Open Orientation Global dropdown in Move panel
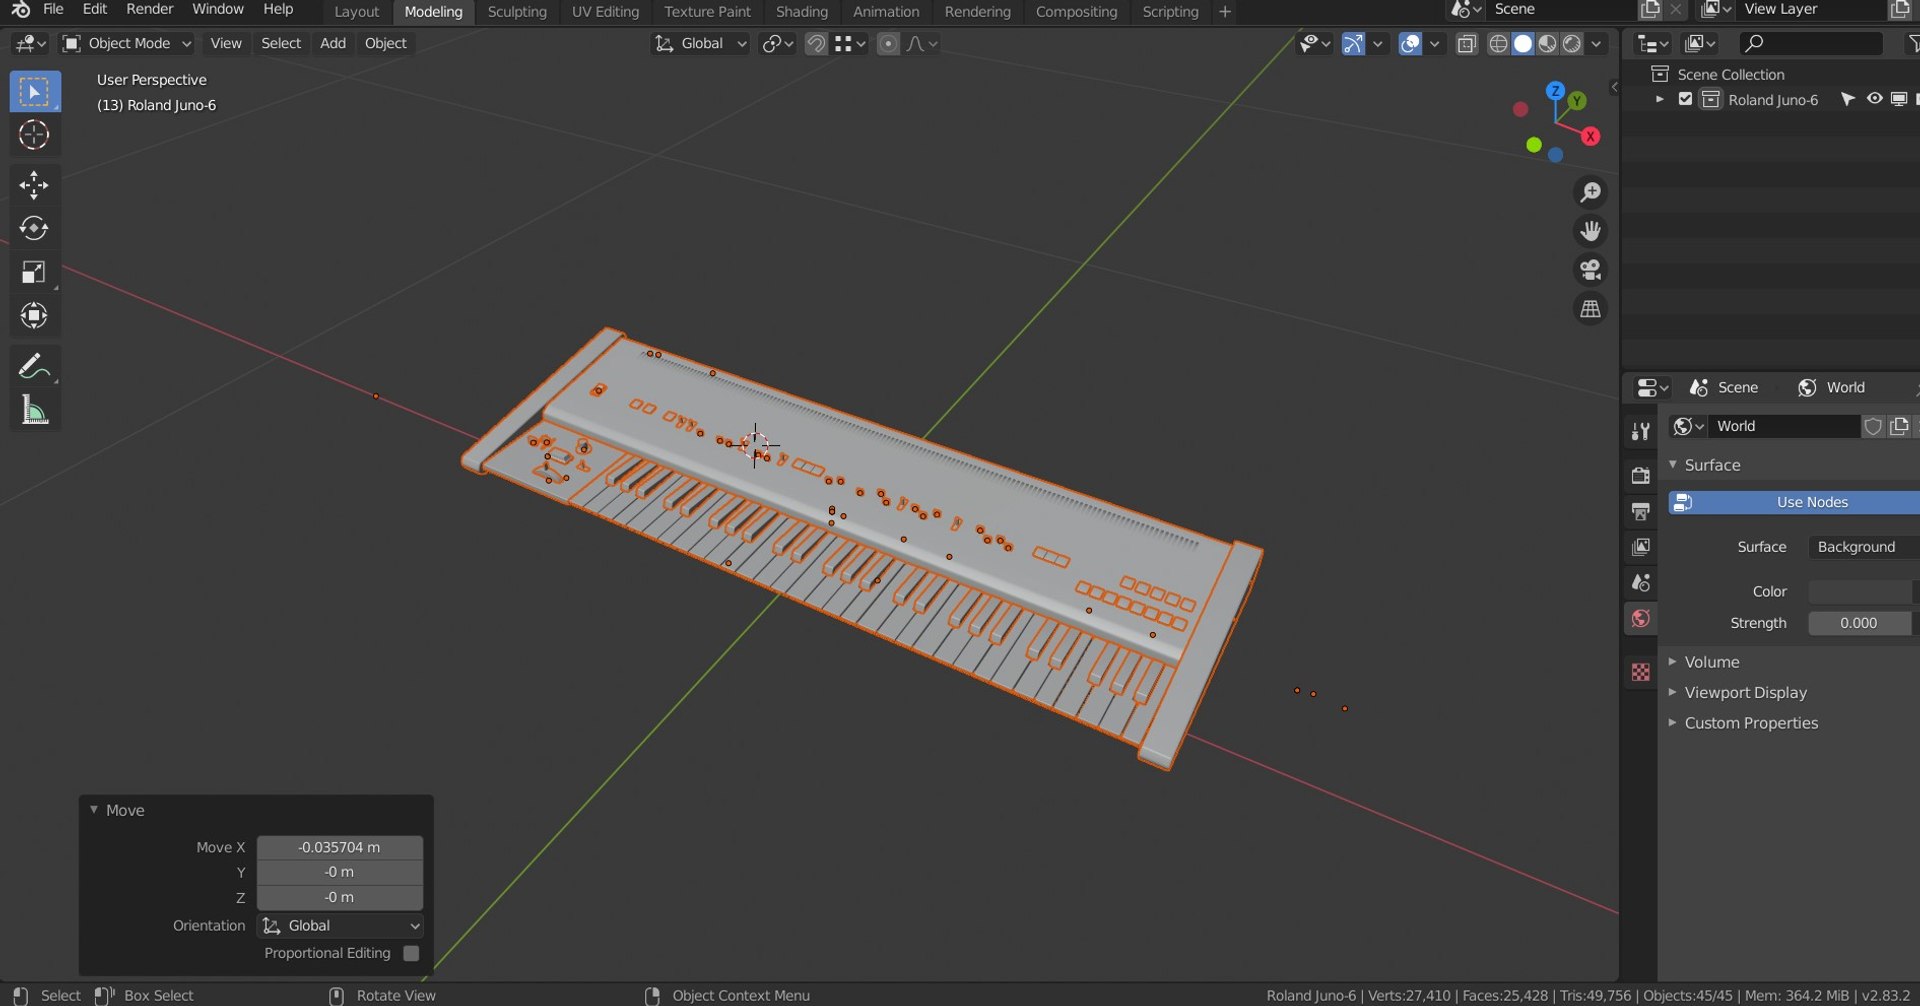The image size is (1920, 1006). 340,926
